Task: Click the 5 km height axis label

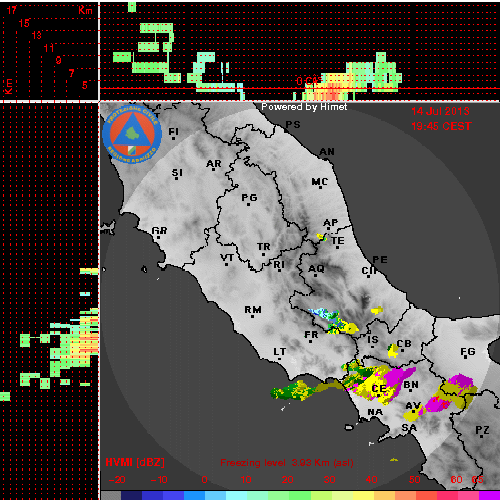Action: click(x=85, y=85)
